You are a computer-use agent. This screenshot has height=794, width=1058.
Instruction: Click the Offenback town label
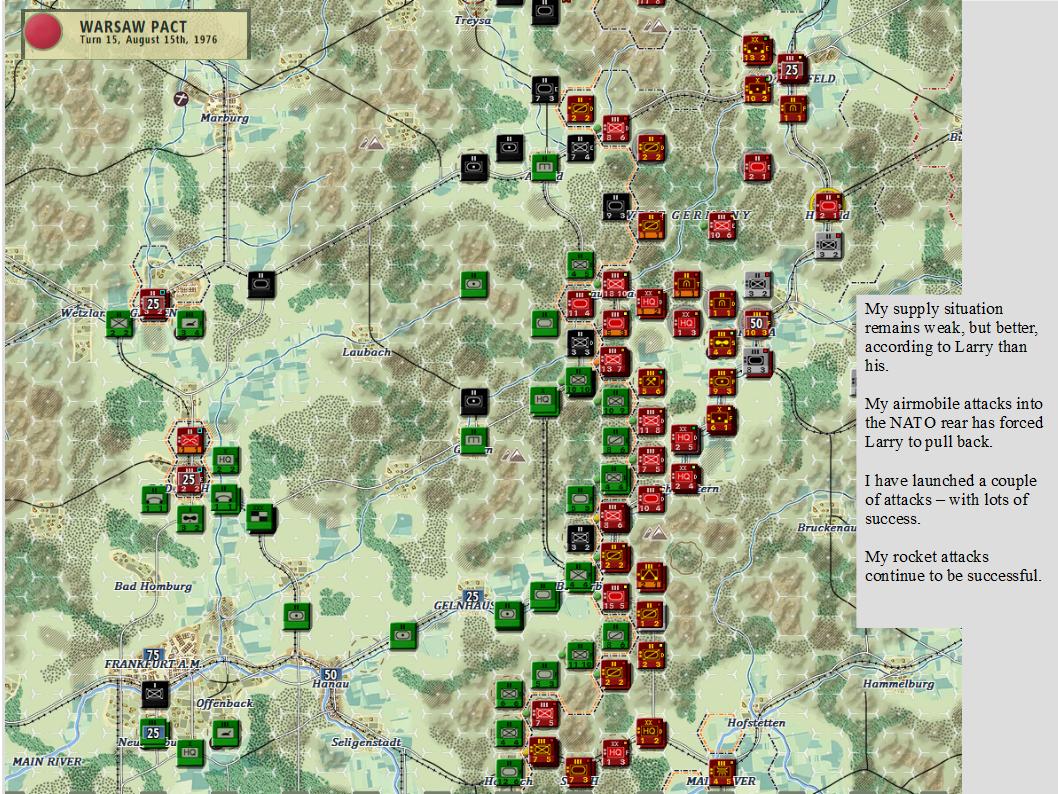point(225,703)
